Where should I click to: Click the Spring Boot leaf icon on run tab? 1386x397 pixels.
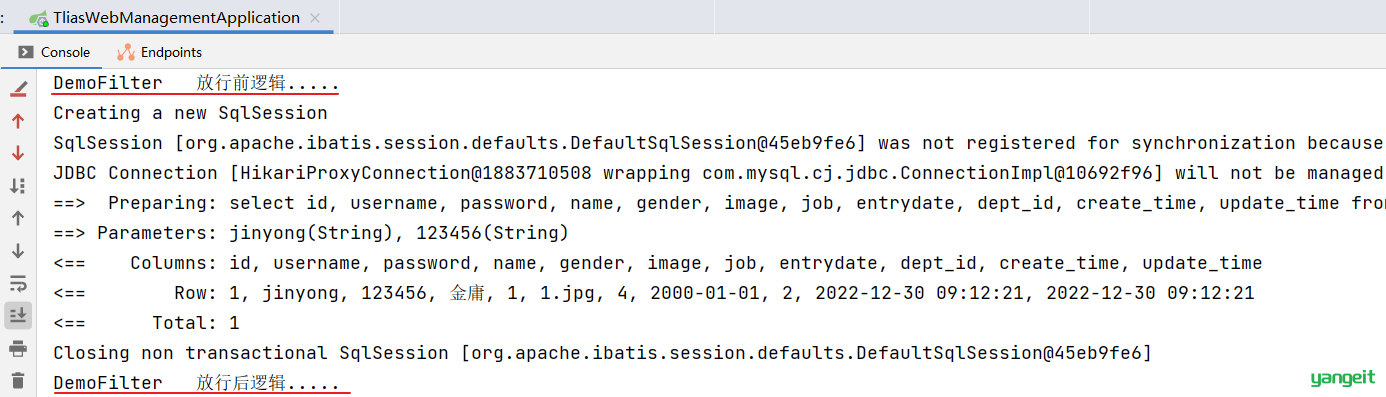(x=39, y=18)
